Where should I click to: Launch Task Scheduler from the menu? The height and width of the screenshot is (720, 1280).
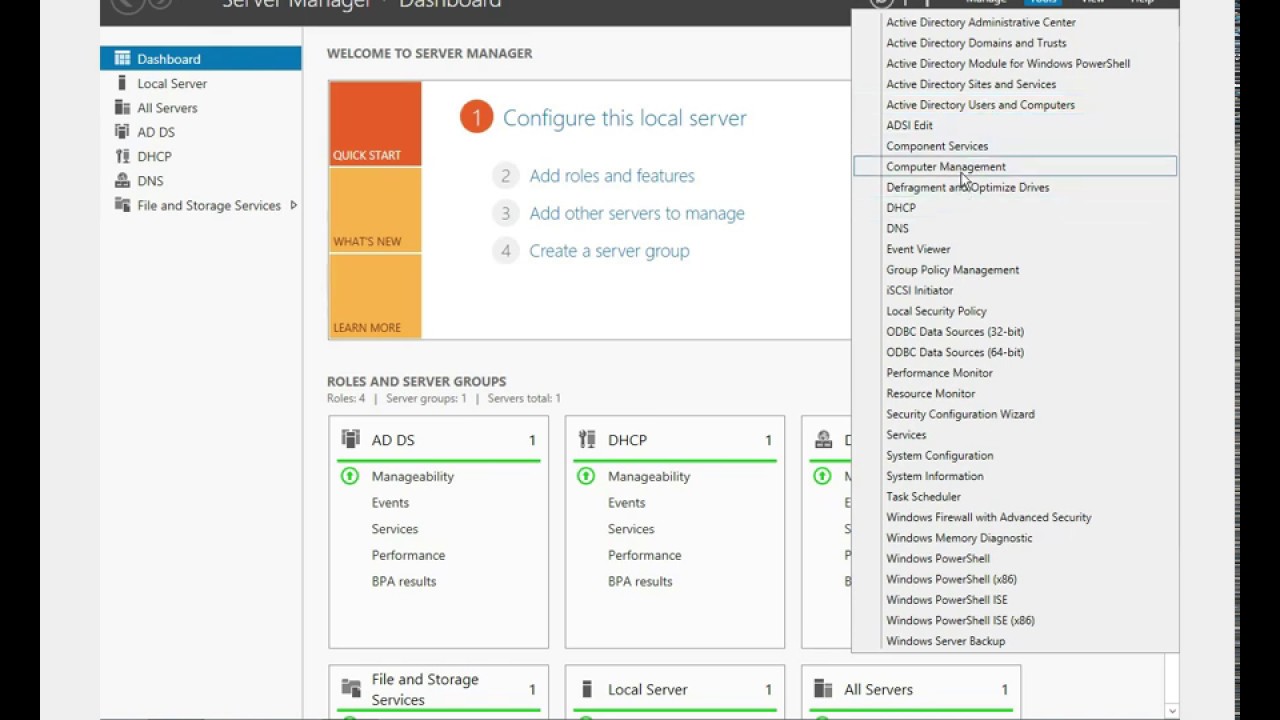coord(923,497)
